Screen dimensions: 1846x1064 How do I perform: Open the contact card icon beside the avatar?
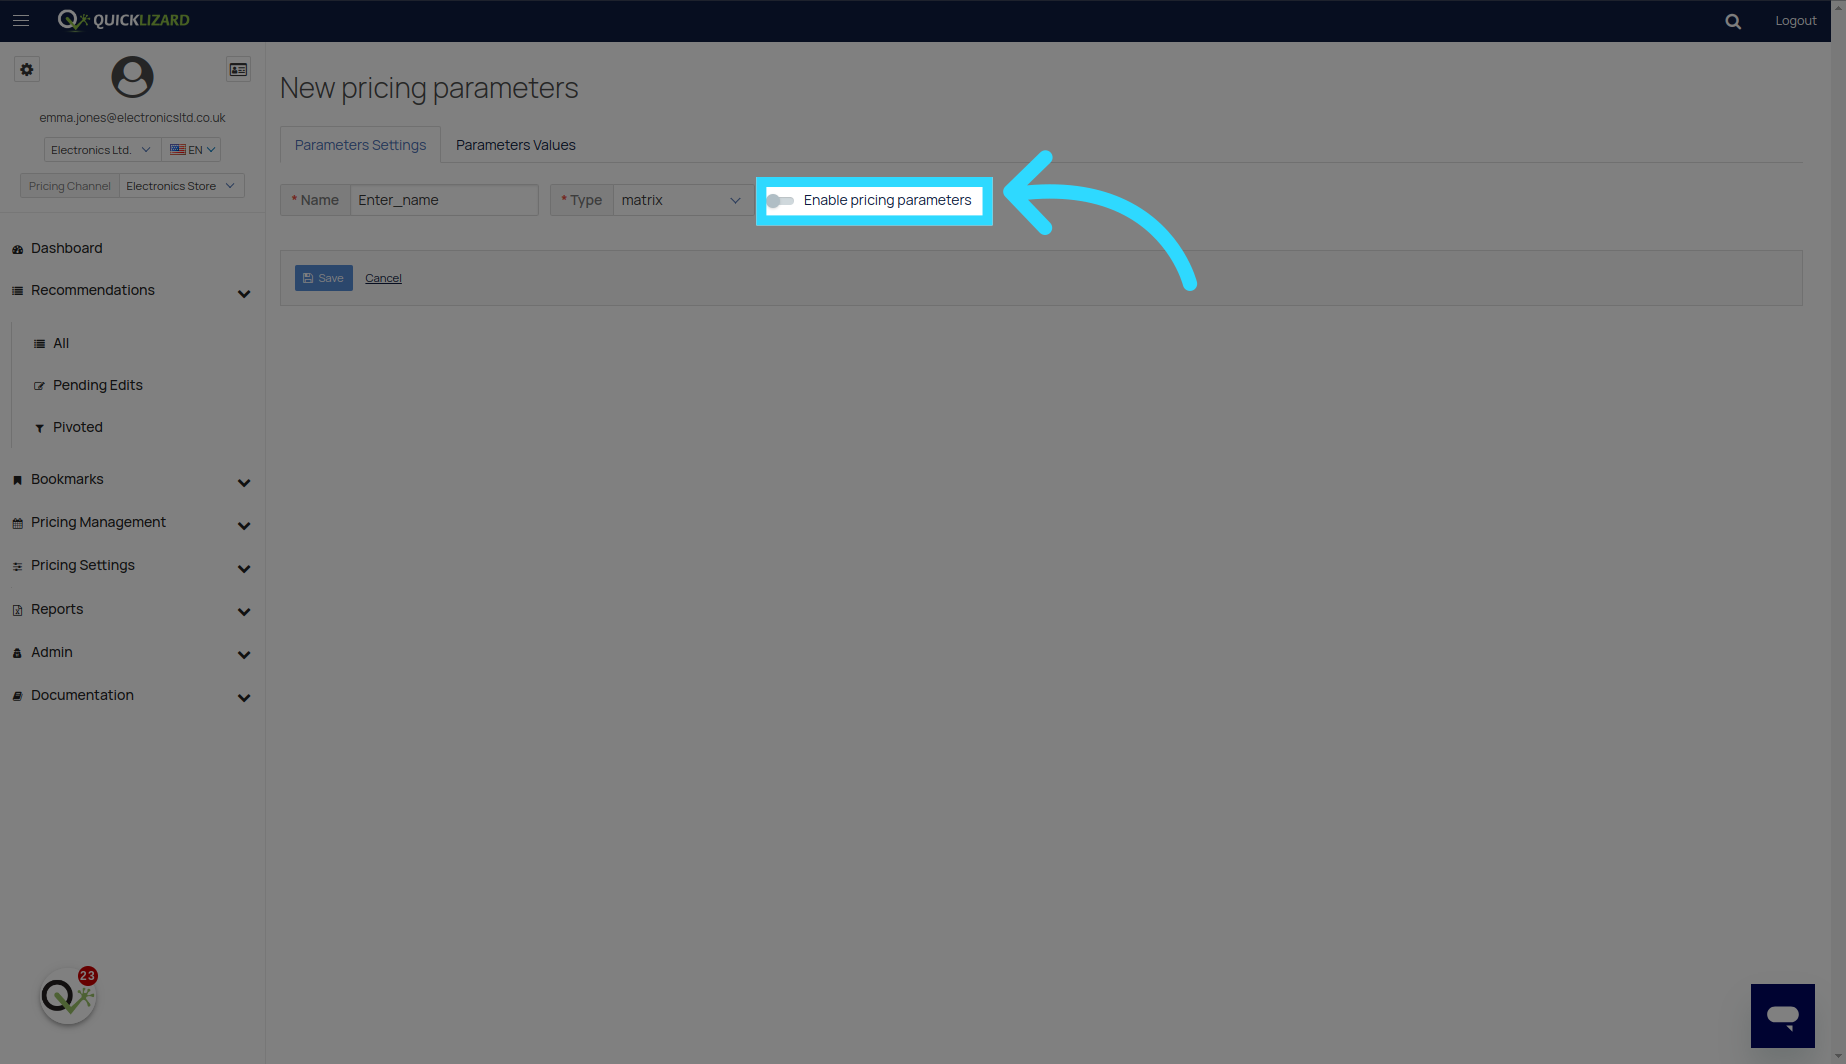click(x=238, y=69)
